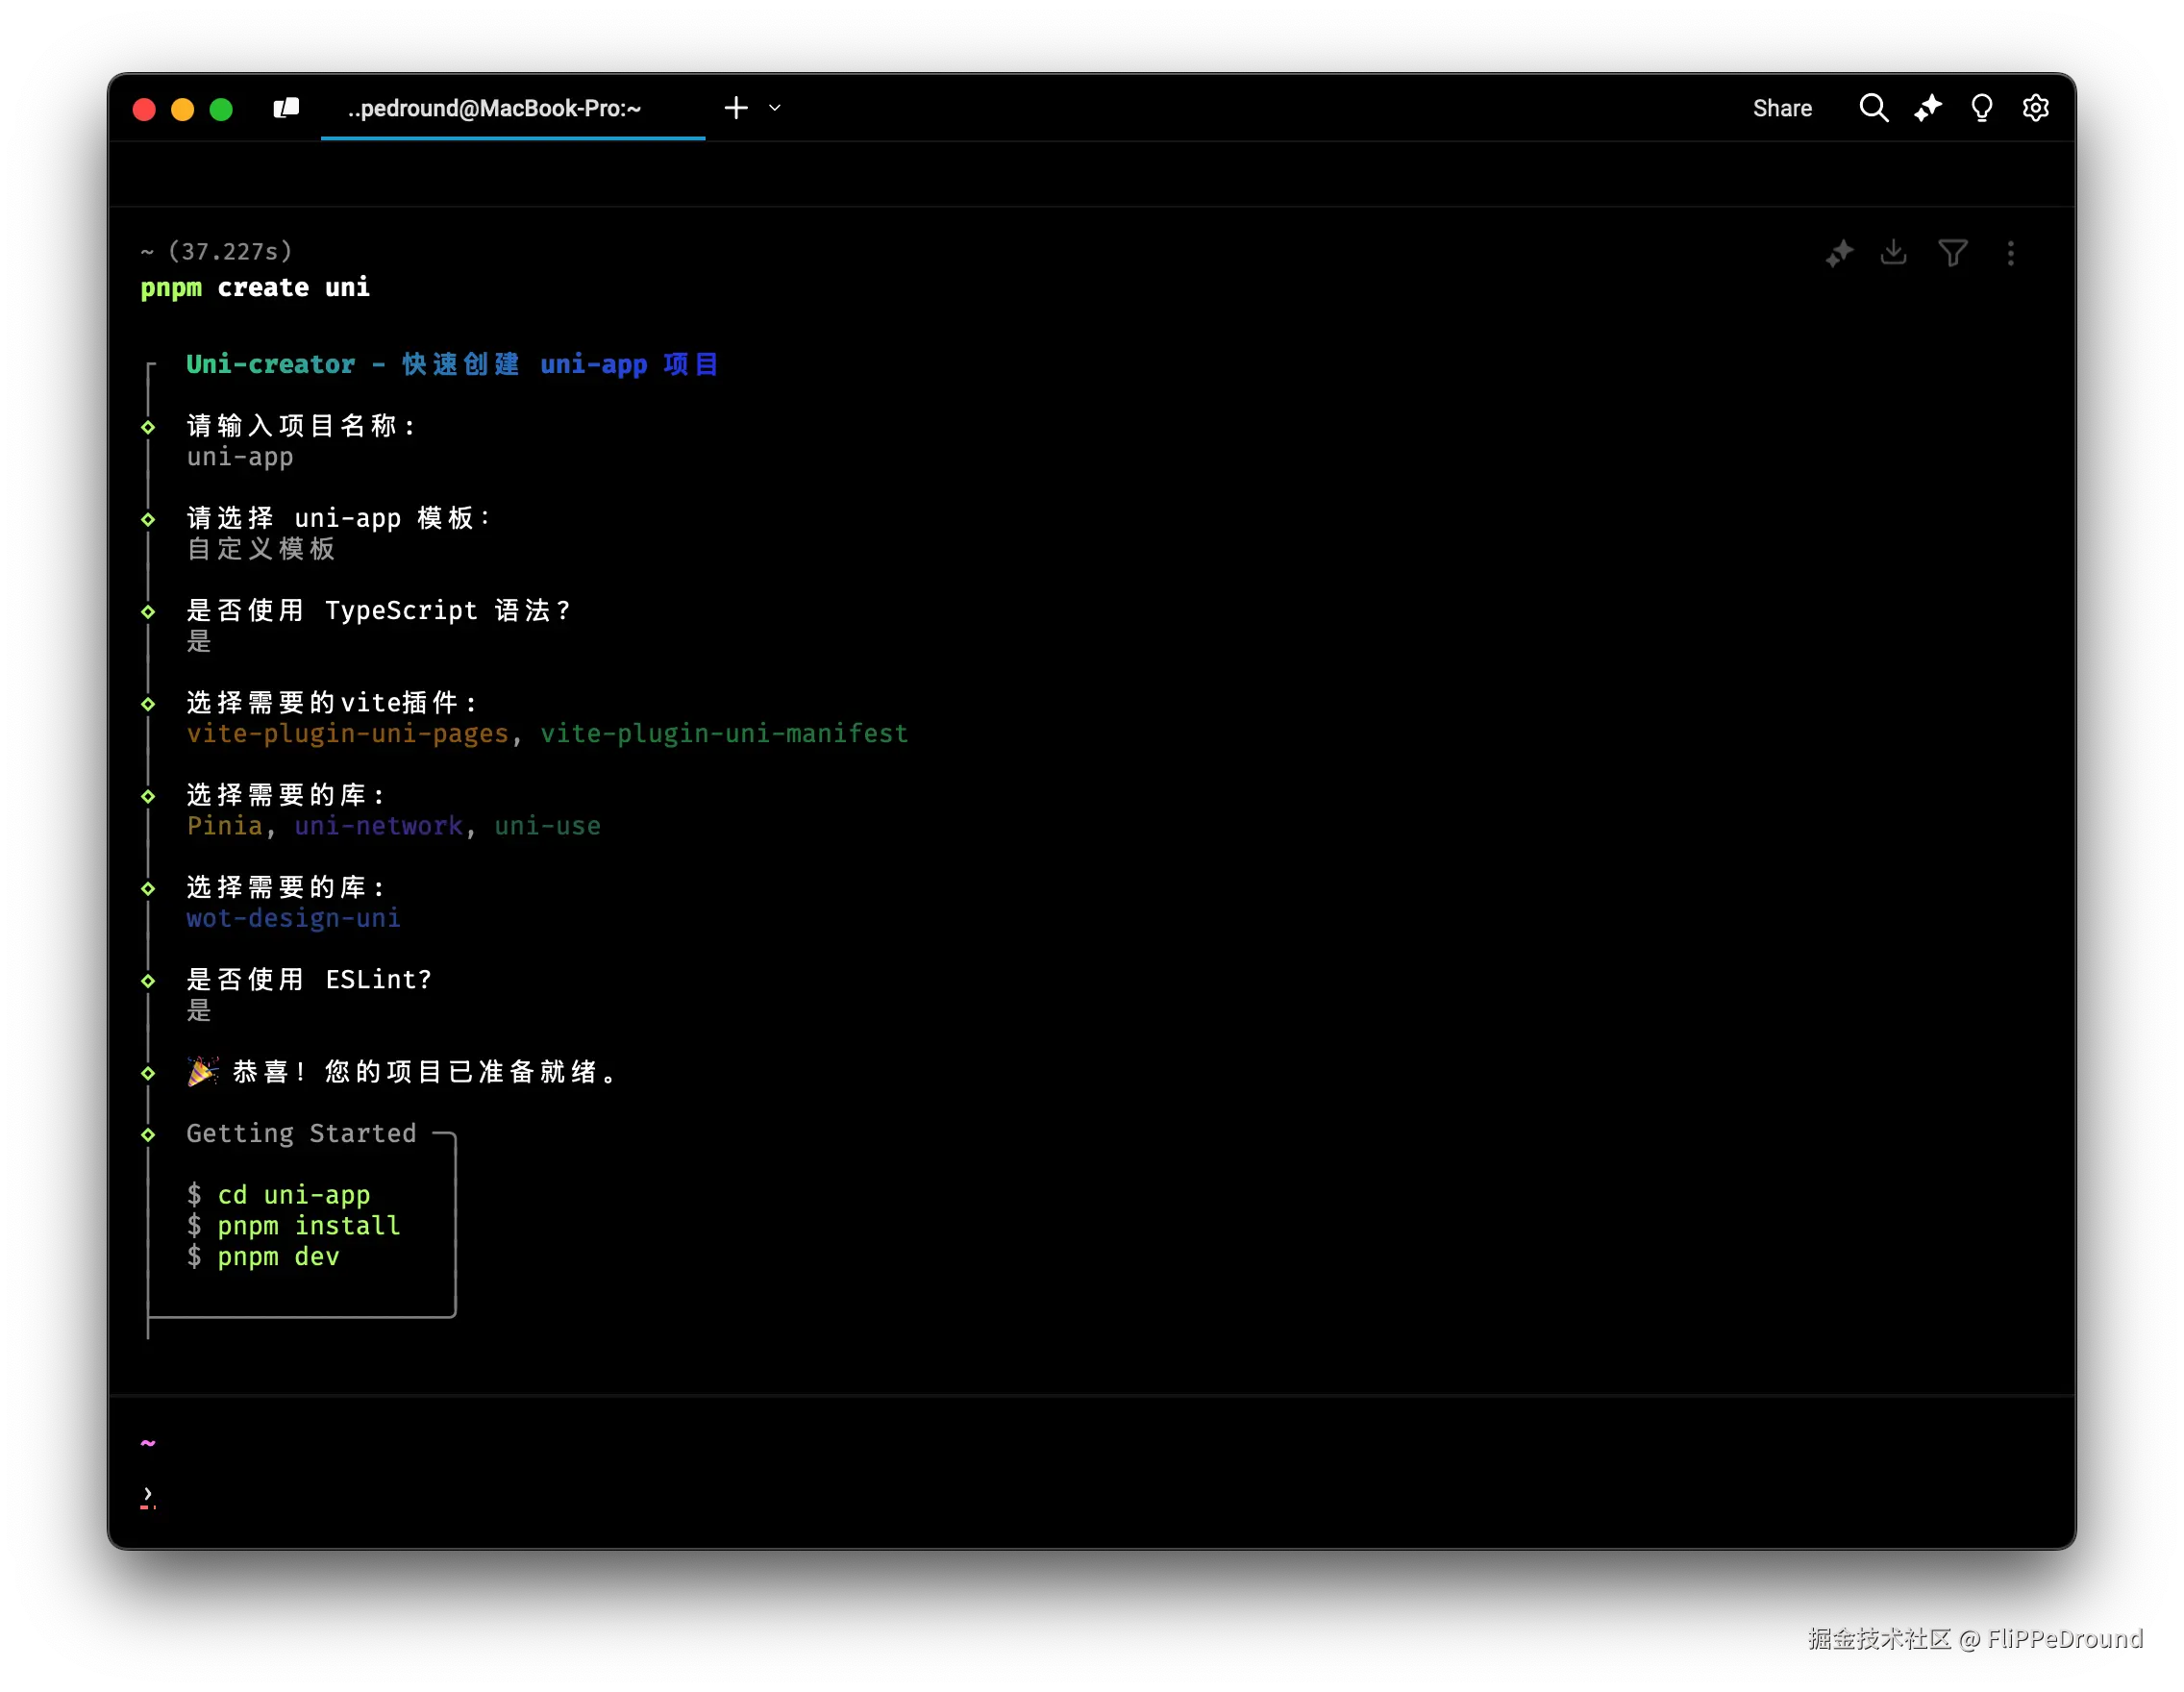Open the settings gear icon

(2035, 108)
